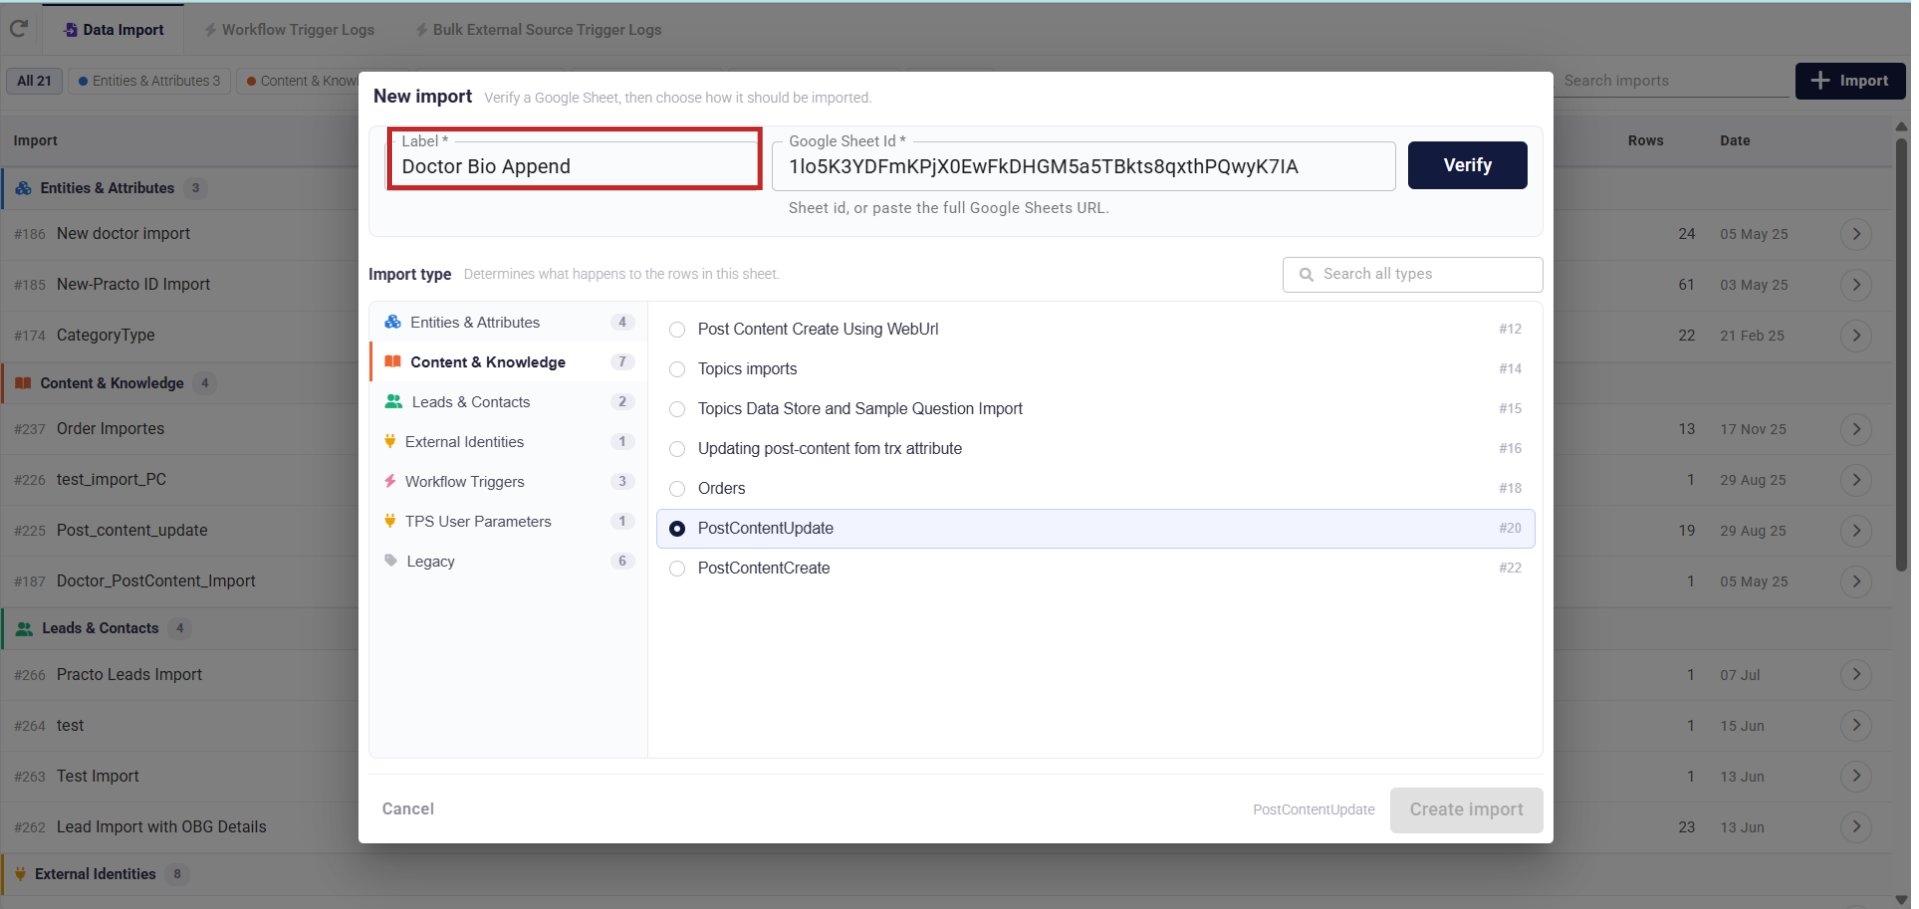
Task: Click the Verify button
Action: click(1467, 165)
